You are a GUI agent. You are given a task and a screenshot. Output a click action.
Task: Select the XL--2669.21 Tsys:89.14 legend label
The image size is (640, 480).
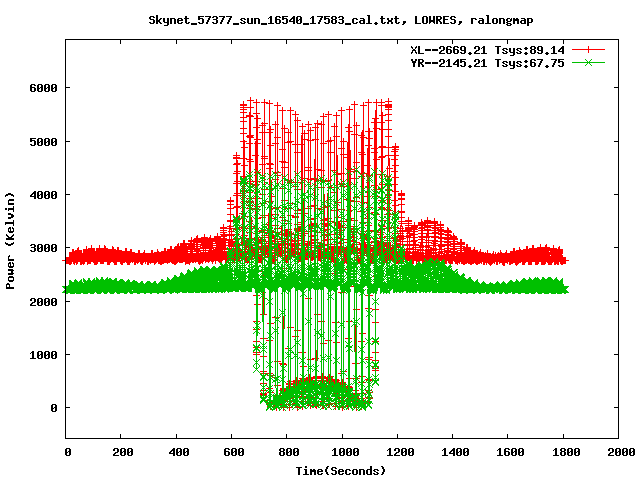tap(487, 50)
